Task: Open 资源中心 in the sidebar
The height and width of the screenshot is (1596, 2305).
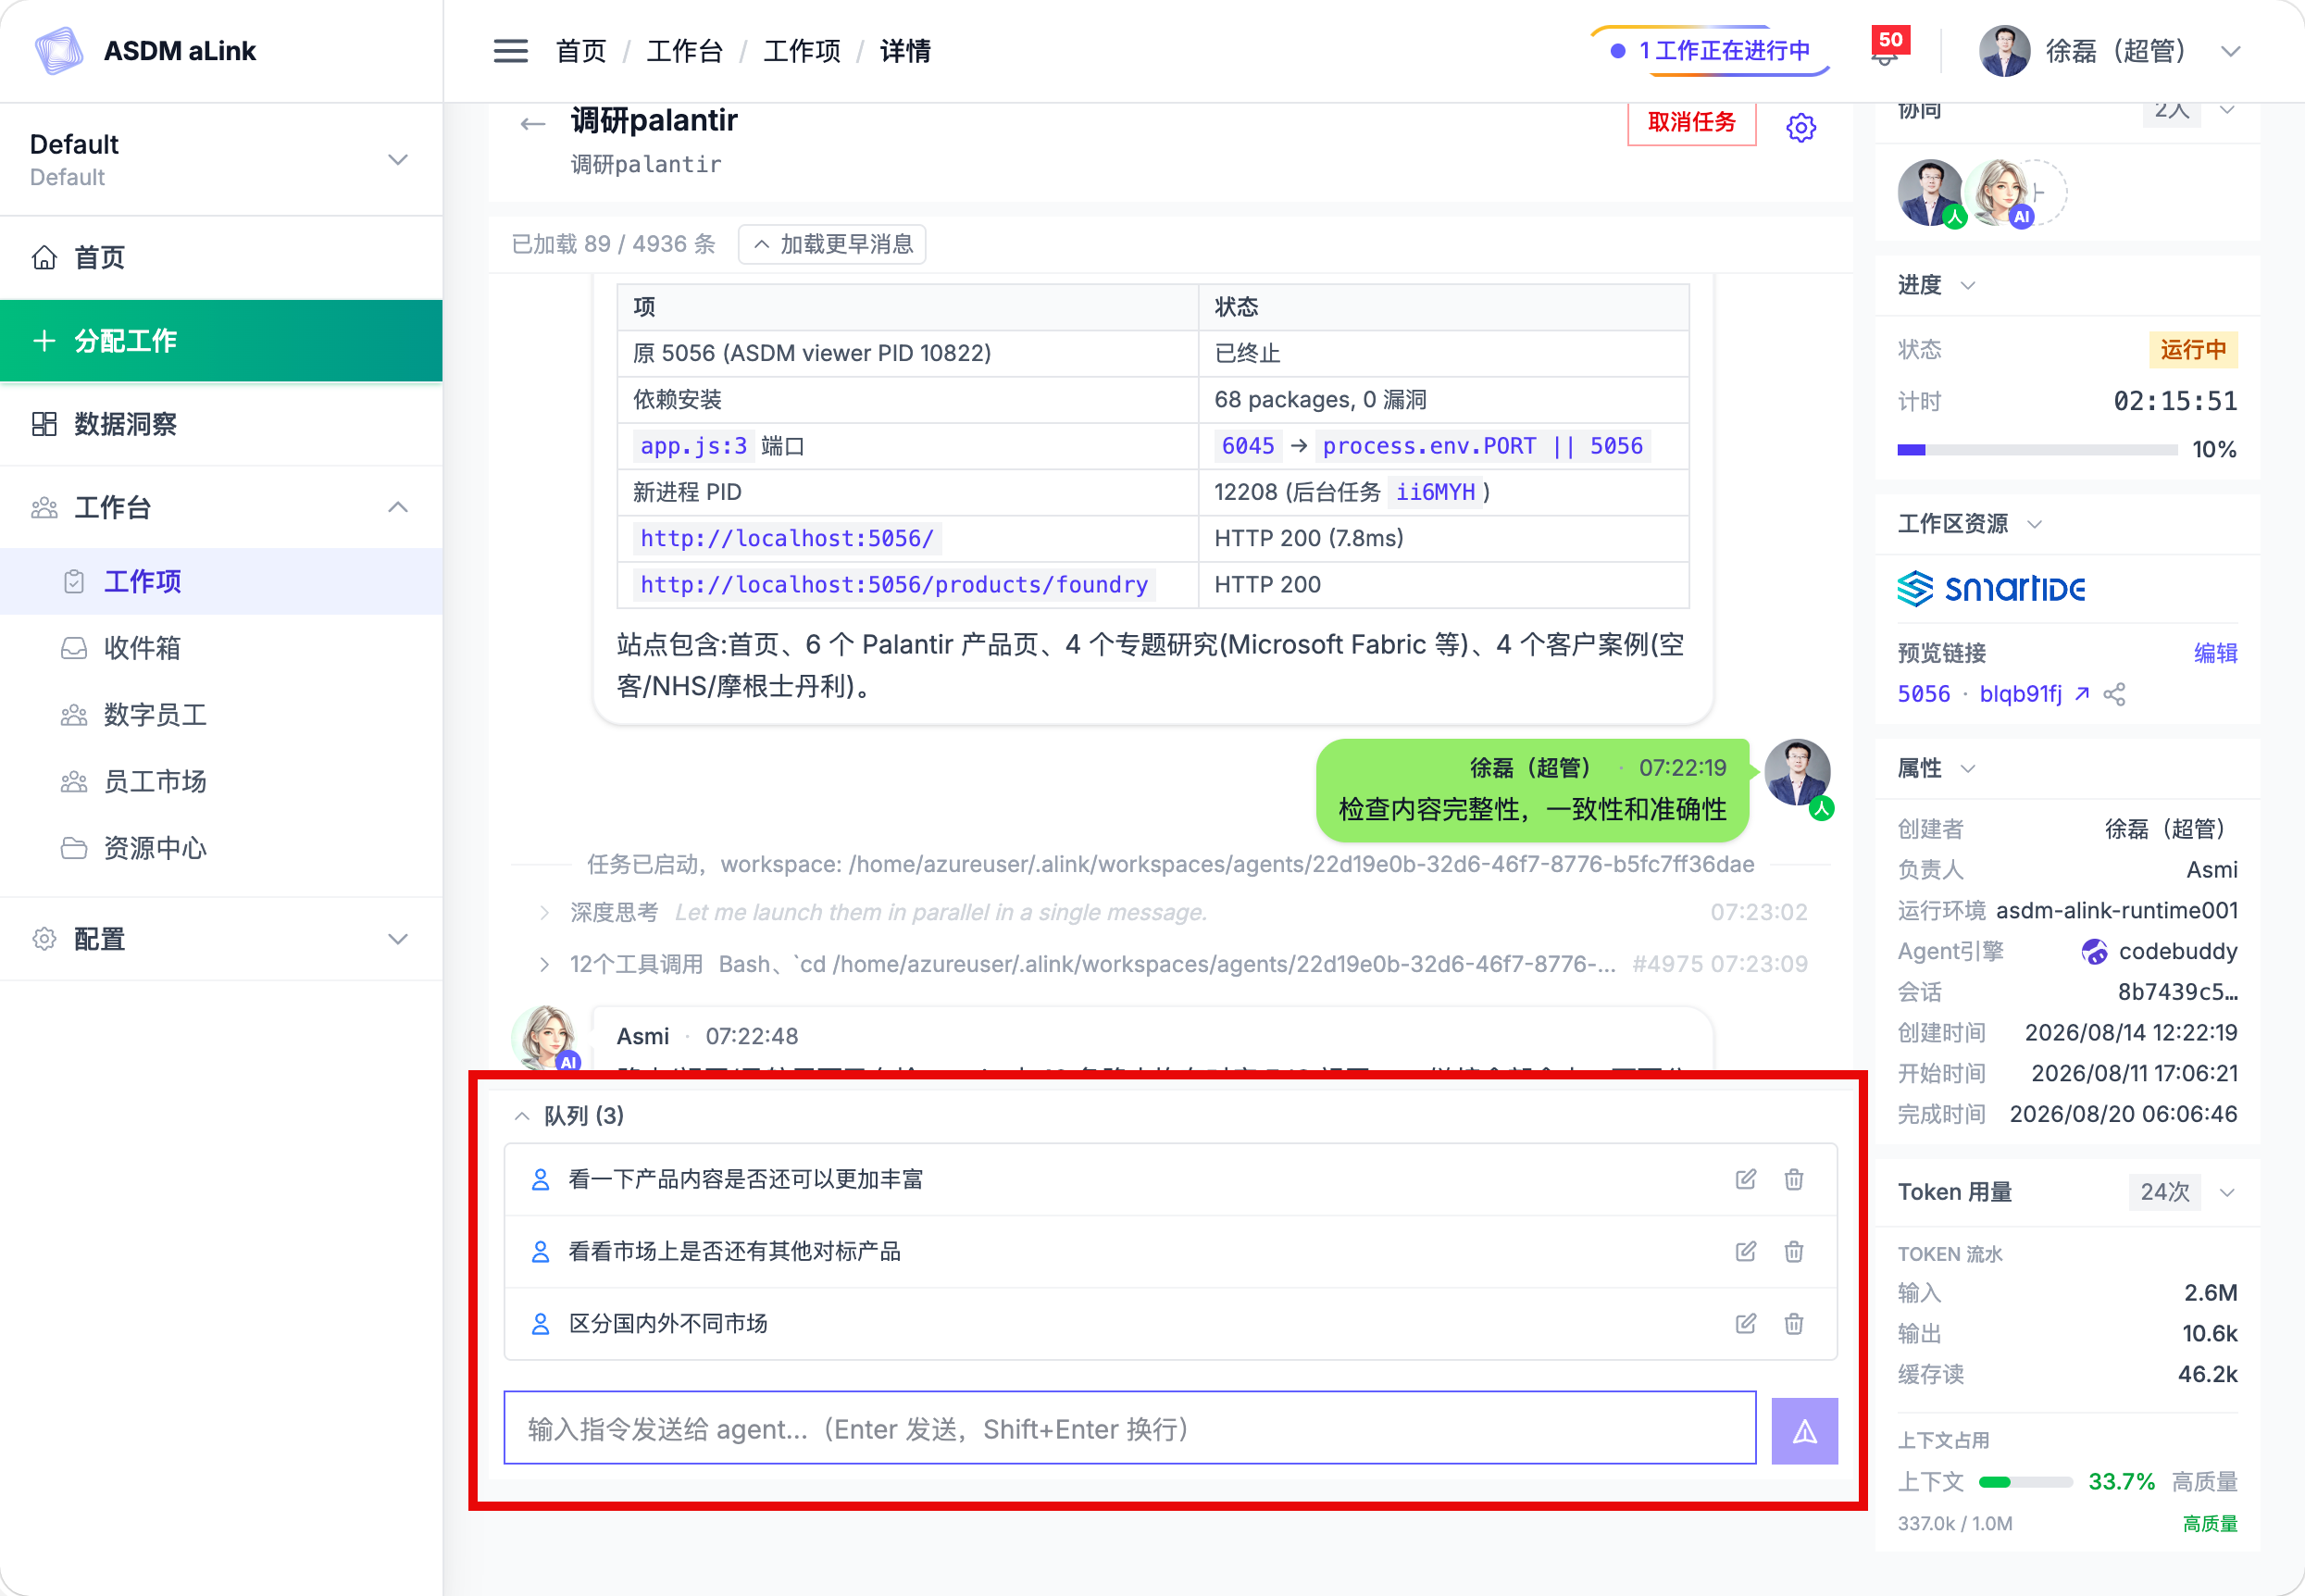Action: (x=221, y=848)
